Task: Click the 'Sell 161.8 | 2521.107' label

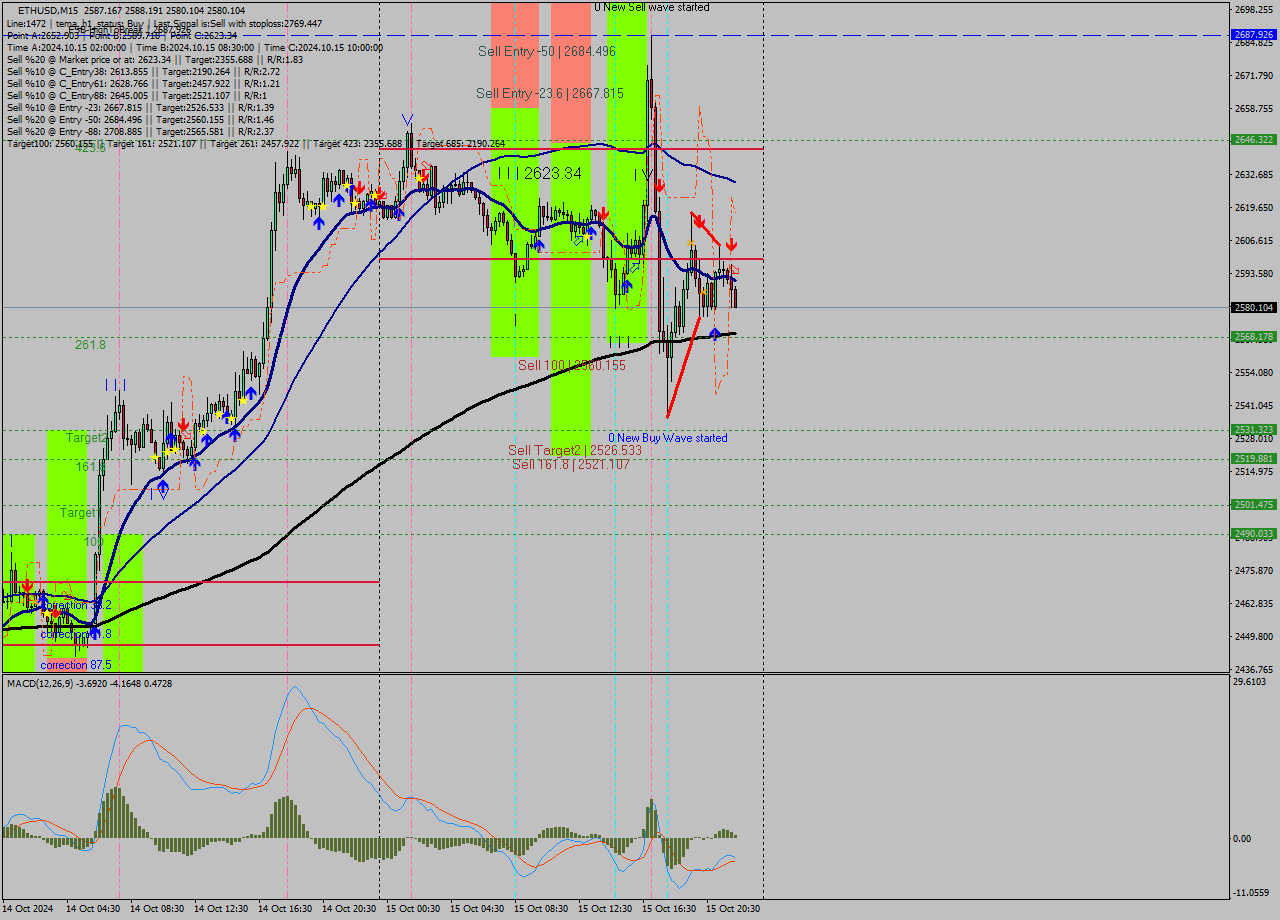Action: tap(571, 464)
